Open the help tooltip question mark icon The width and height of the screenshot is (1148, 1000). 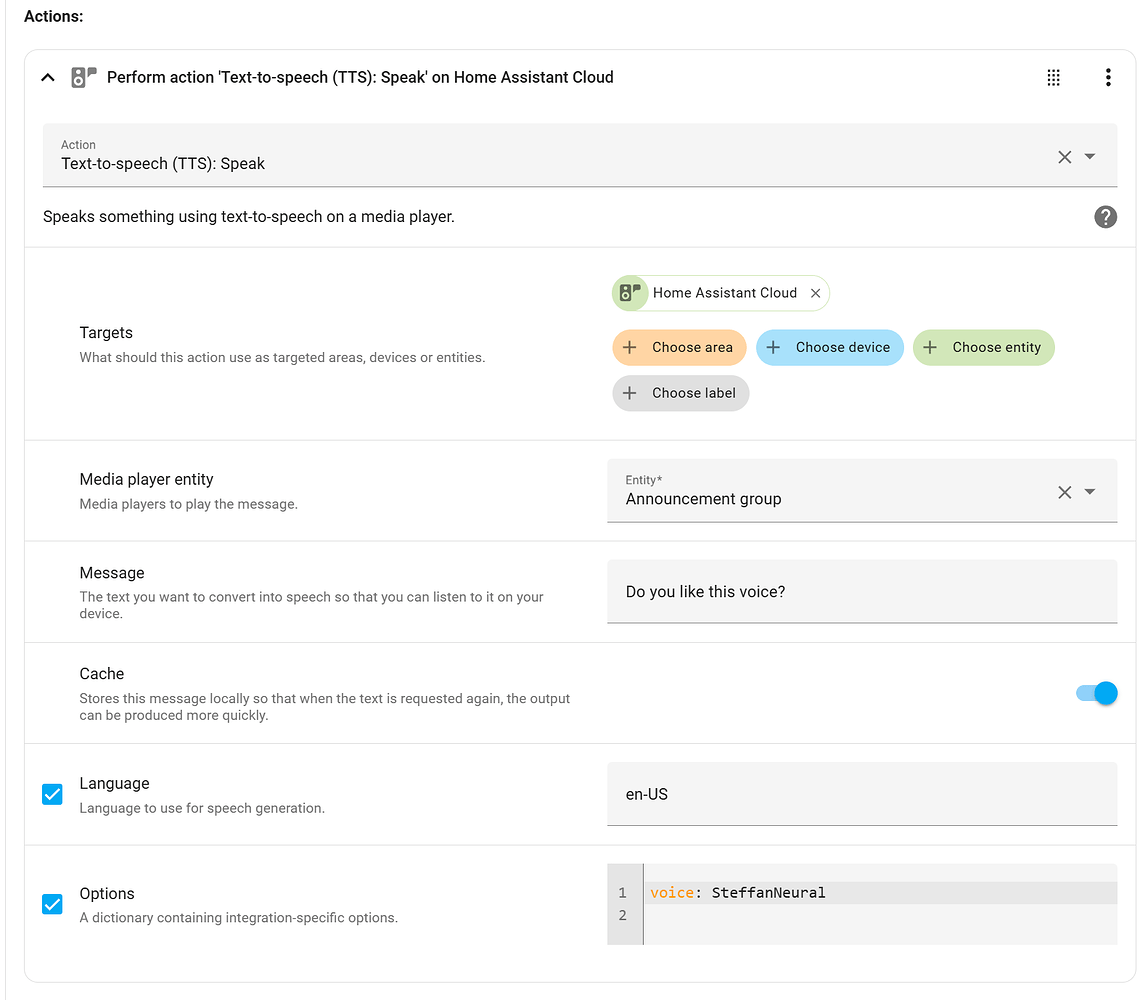click(1105, 217)
